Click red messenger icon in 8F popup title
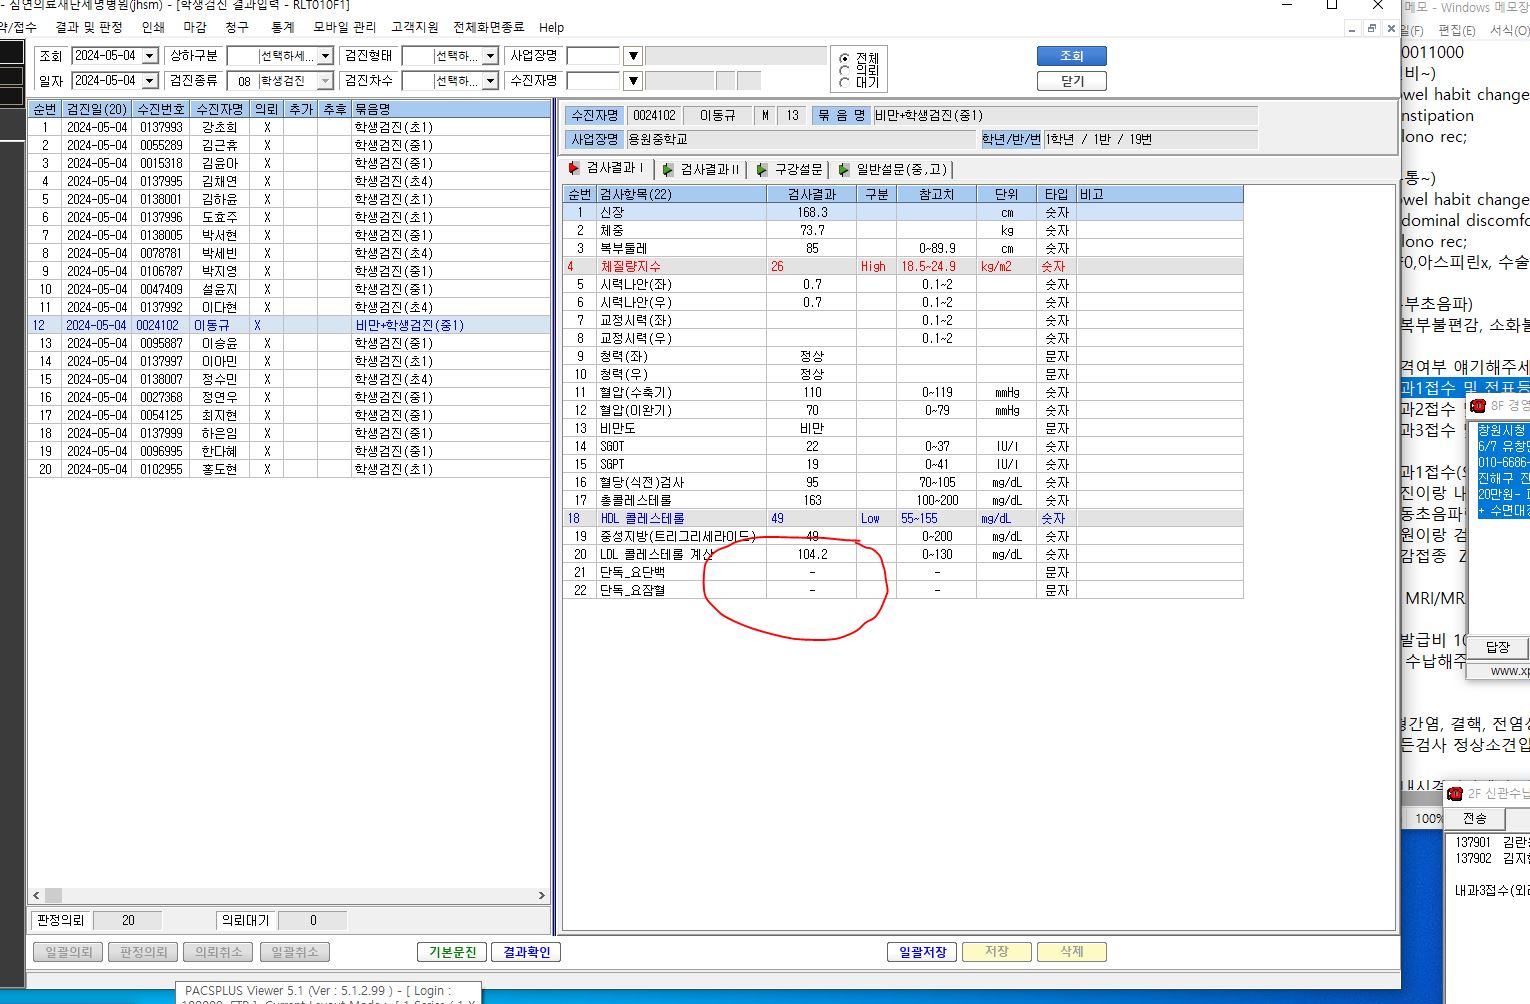This screenshot has height=1004, width=1530. (1477, 405)
